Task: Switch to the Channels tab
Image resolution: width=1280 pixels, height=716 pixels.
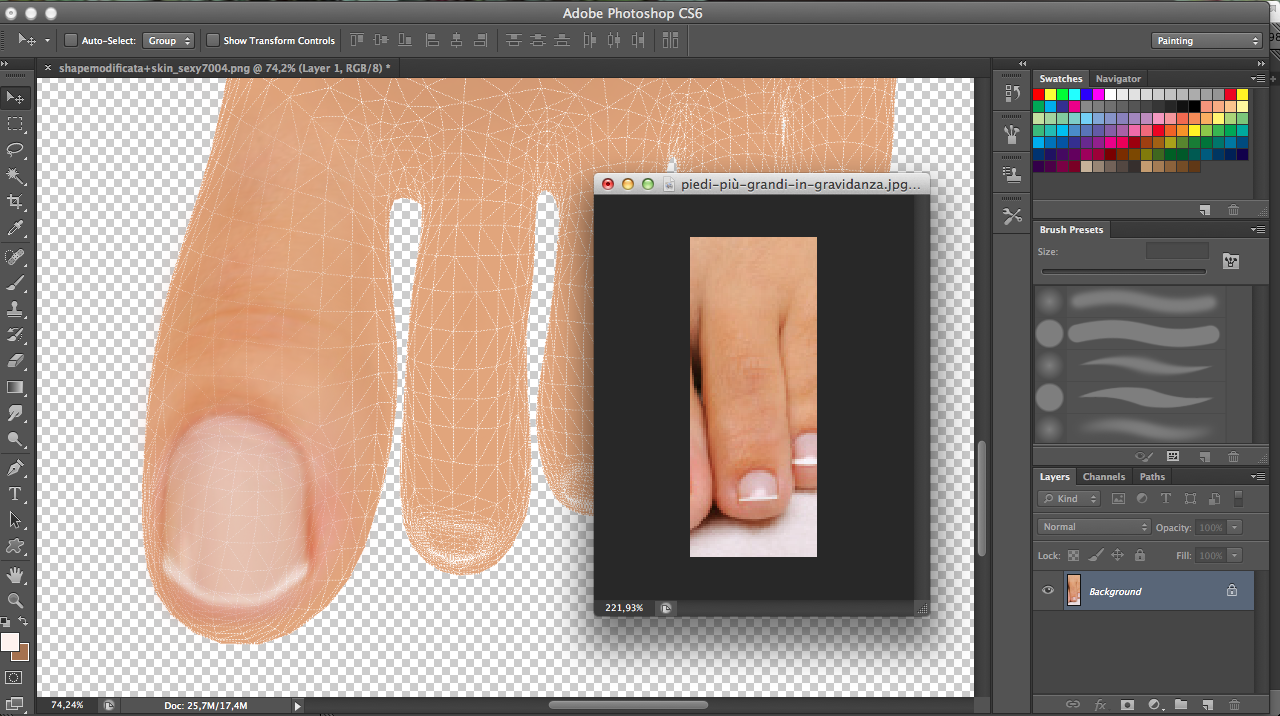Action: tap(1103, 477)
